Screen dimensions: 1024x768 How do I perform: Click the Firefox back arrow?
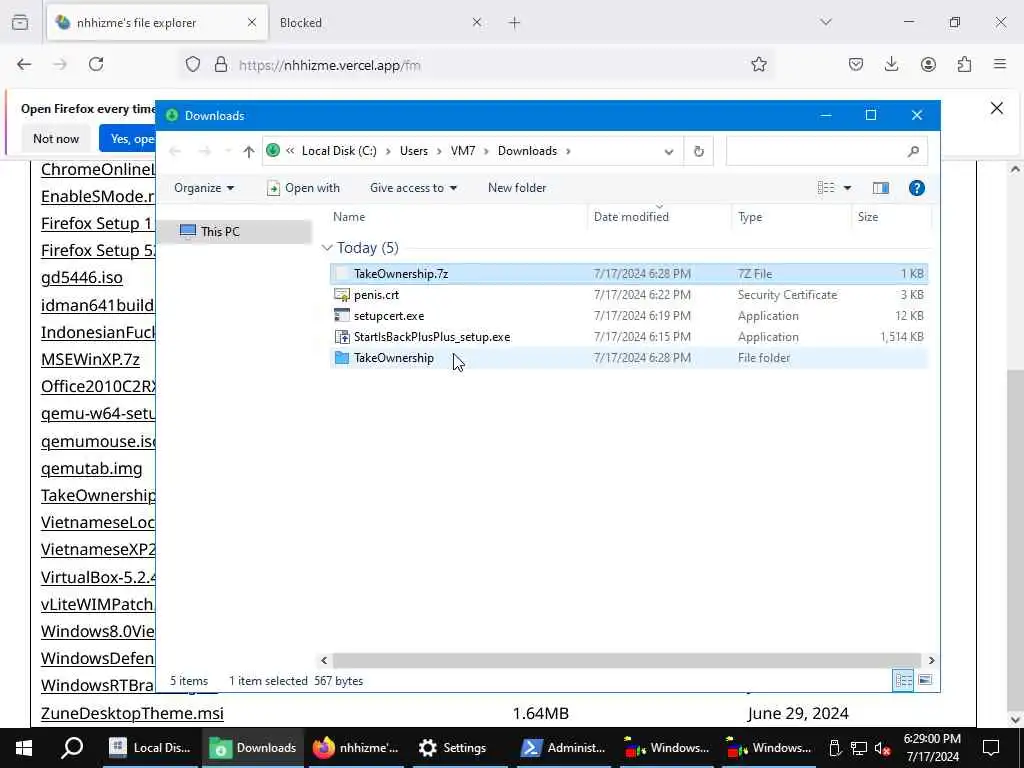tap(24, 64)
